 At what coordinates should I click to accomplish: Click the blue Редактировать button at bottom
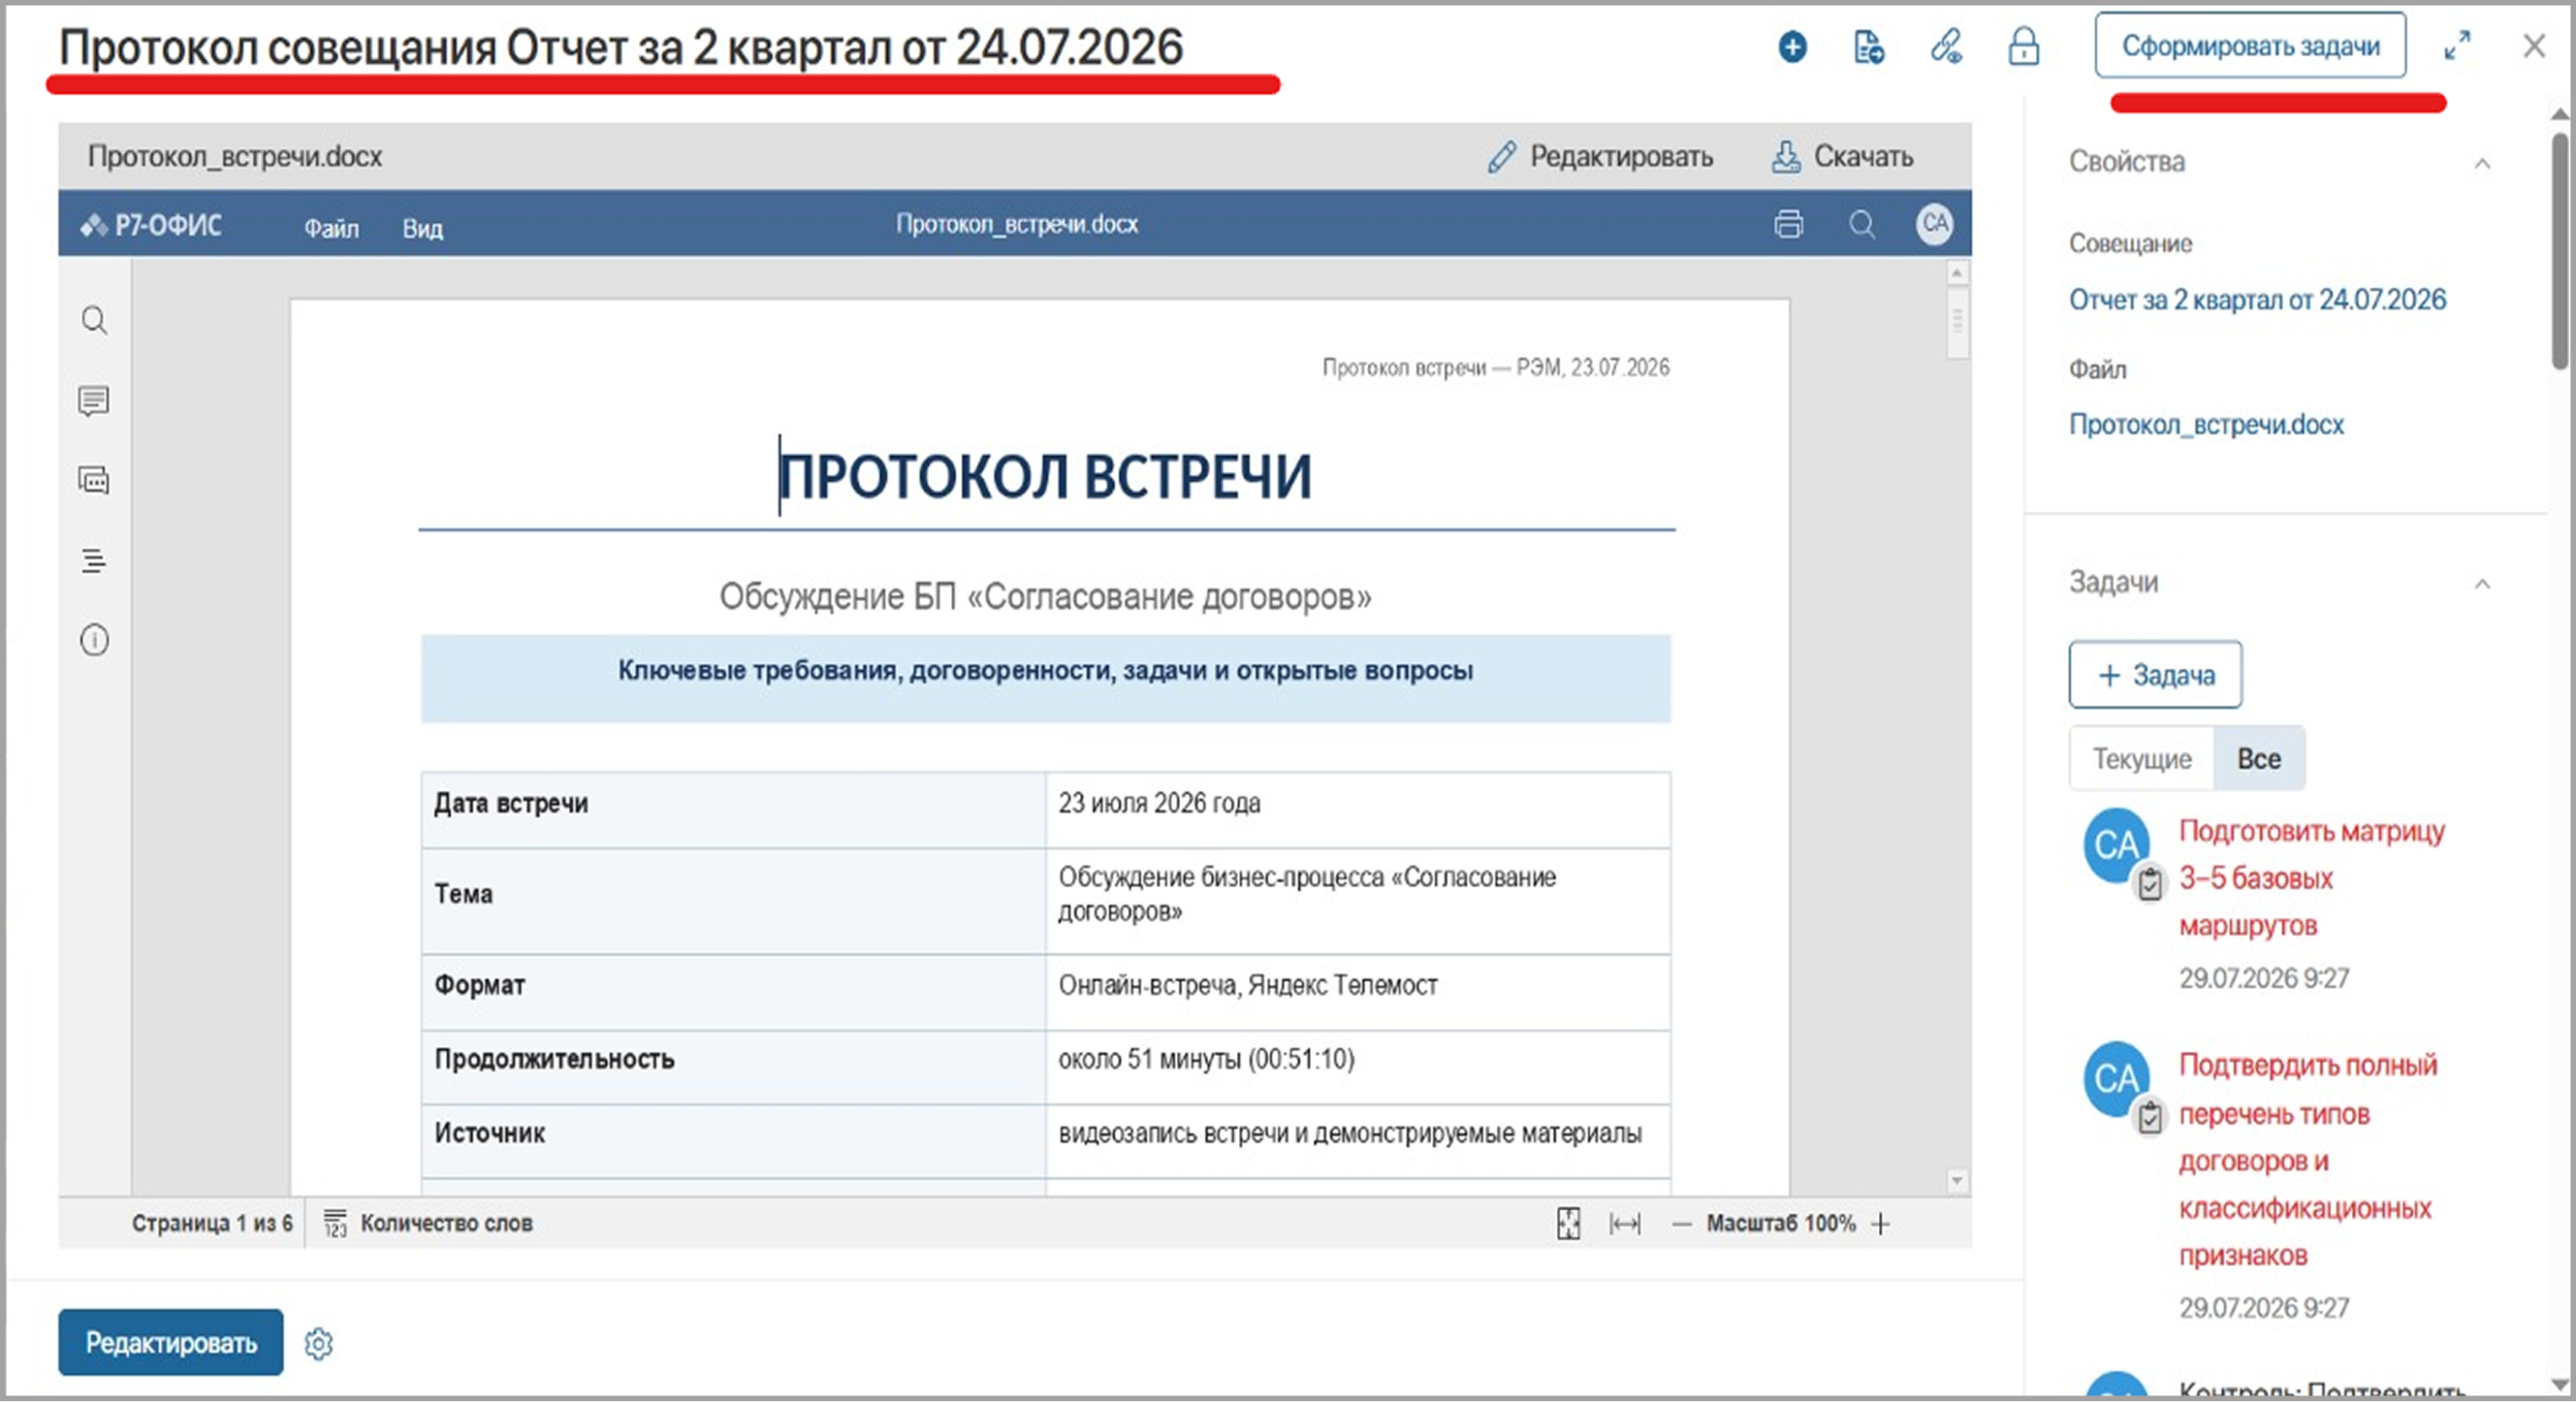(x=171, y=1342)
